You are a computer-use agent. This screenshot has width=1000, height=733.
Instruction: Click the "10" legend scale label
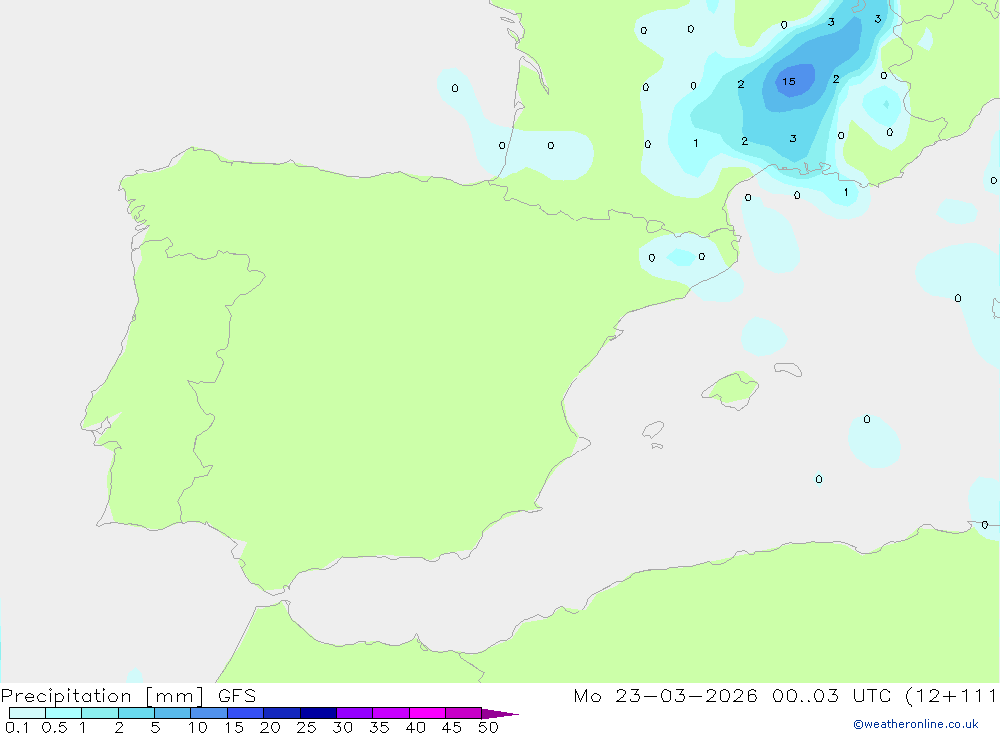click(x=198, y=727)
